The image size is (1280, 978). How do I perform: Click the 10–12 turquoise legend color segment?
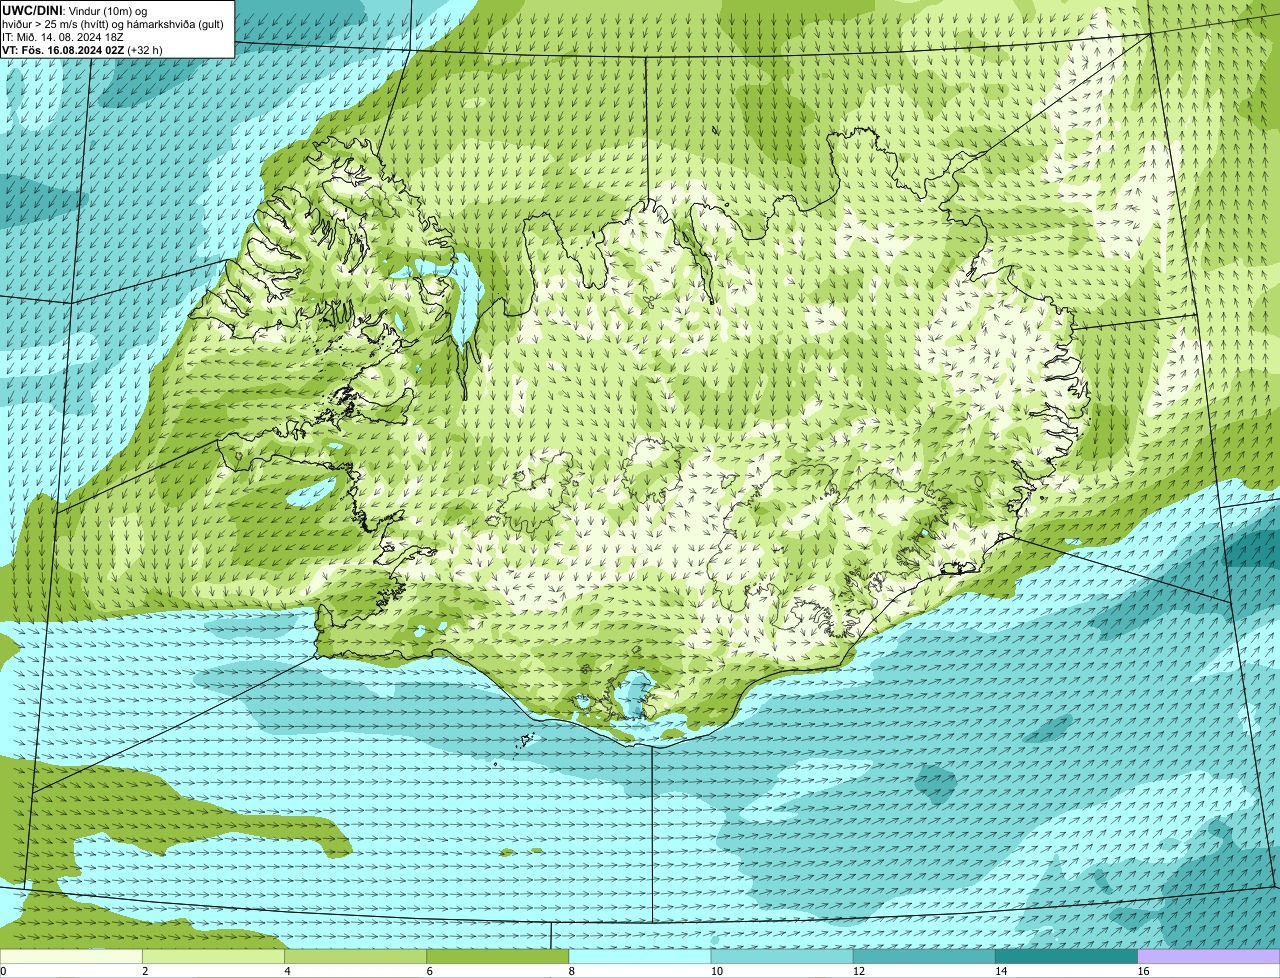782,956
